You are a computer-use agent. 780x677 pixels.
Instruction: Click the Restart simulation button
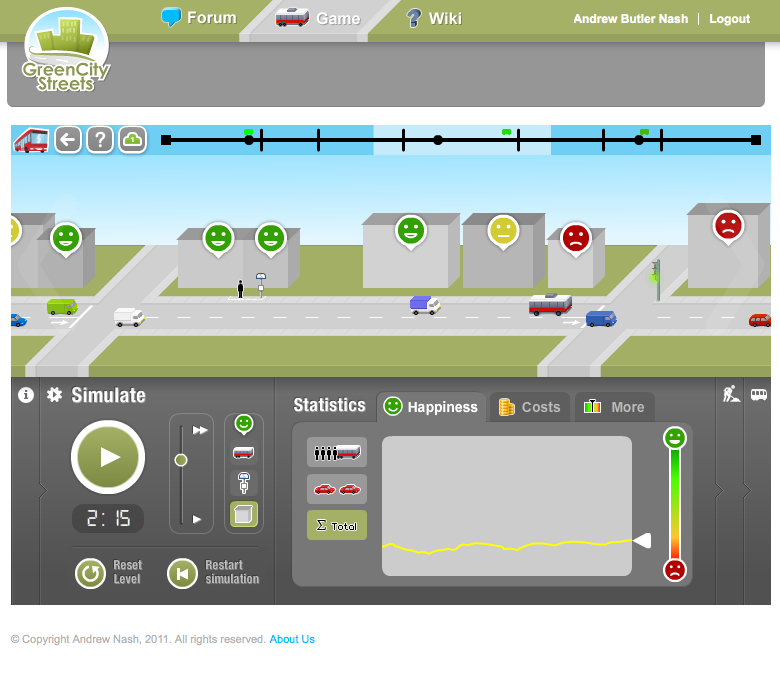tap(213, 573)
